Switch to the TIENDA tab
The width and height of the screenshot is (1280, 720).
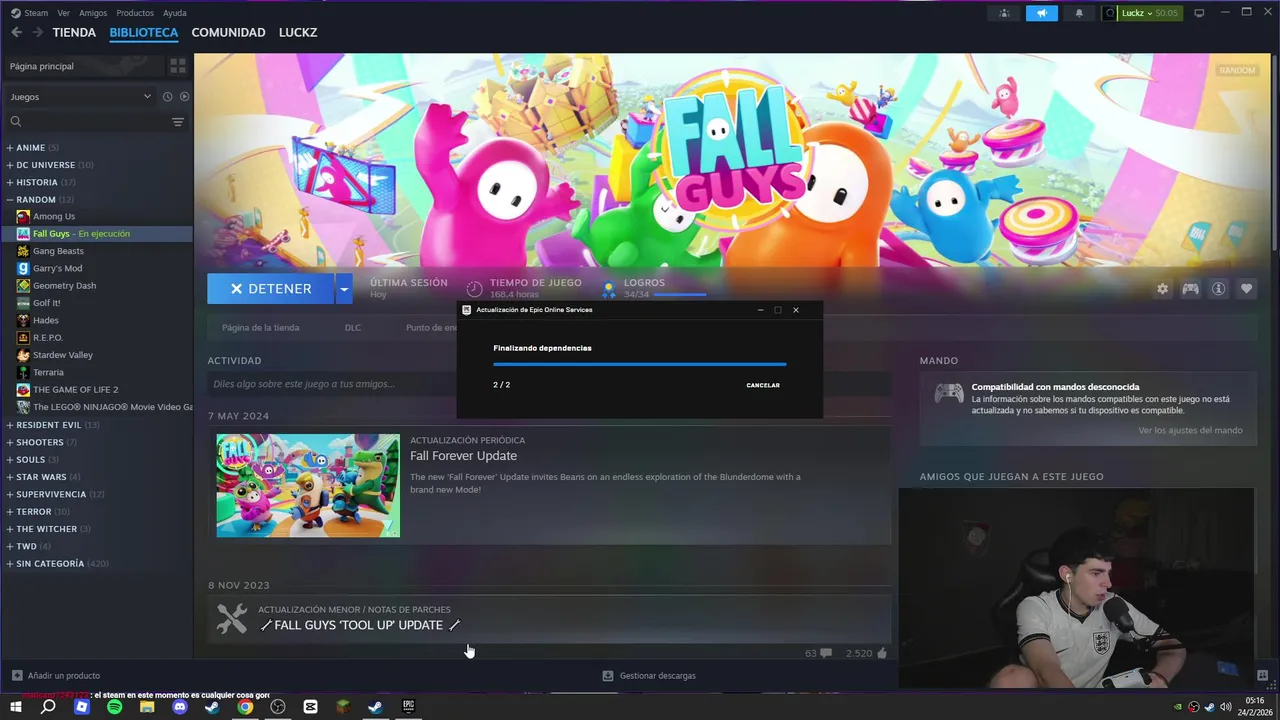coord(74,33)
